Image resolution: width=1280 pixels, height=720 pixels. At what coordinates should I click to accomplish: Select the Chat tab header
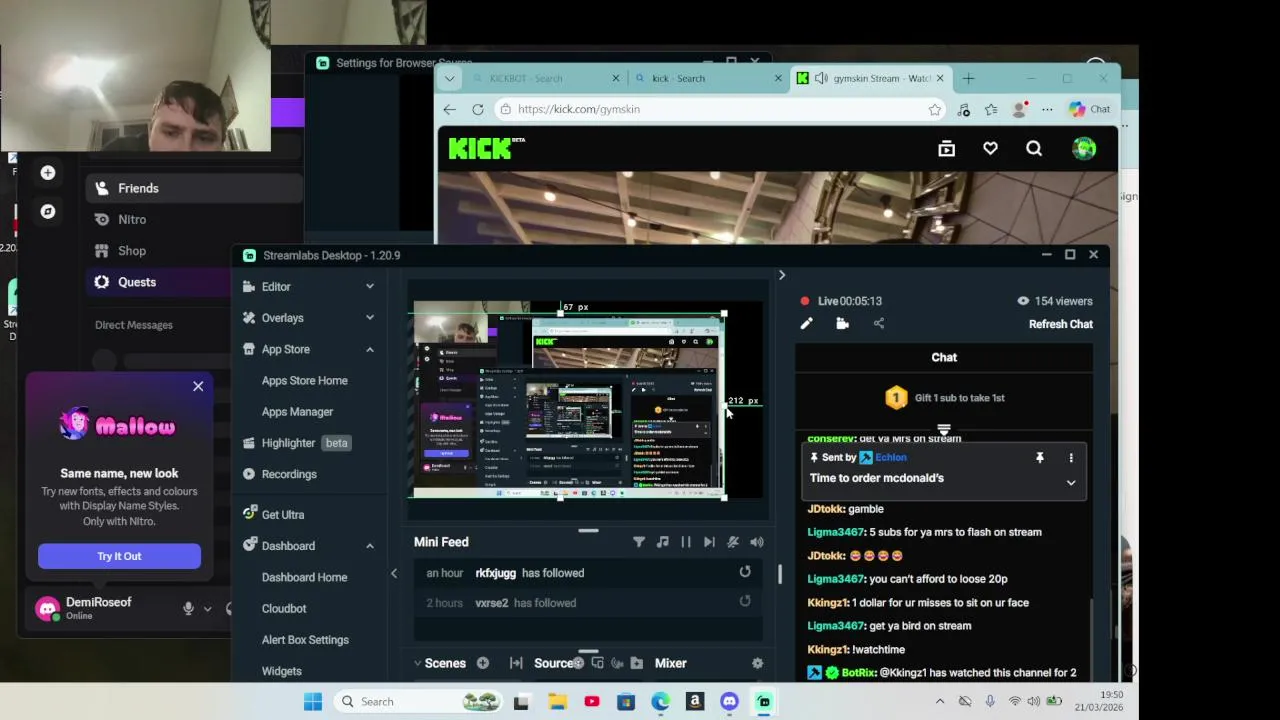point(944,357)
